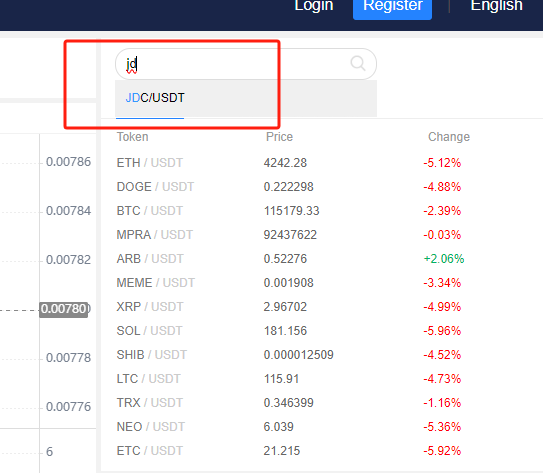
Task: Sort the list by Price column
Action: tap(279, 137)
